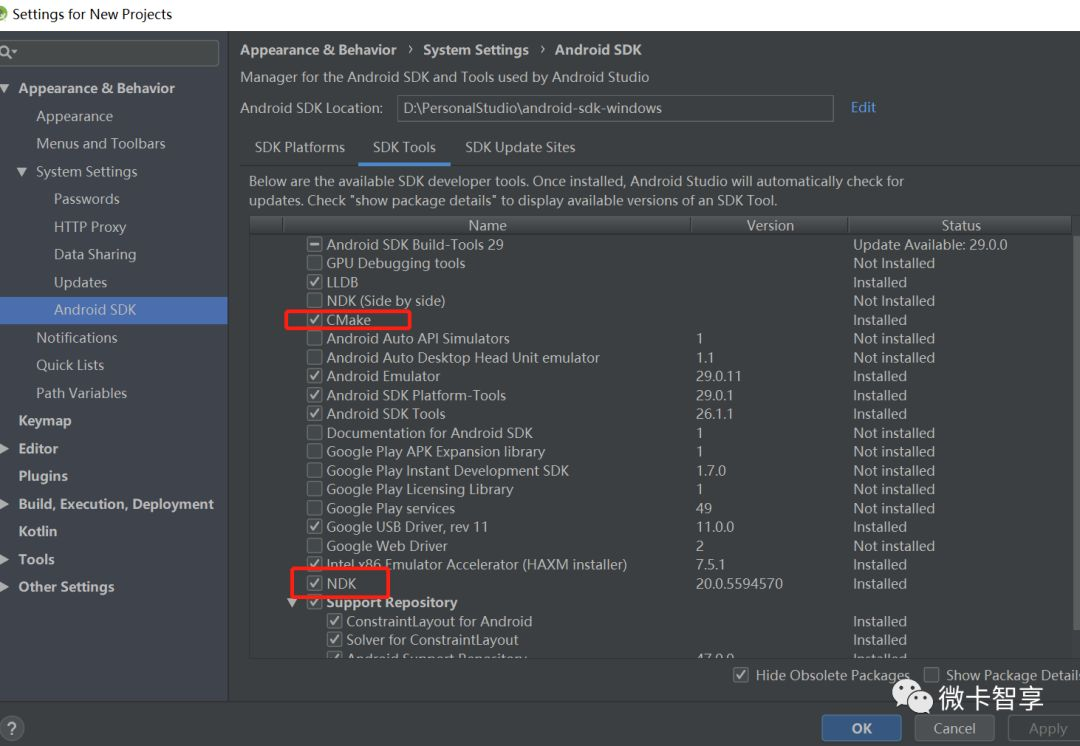Open Menus and Toolbars settings
The height and width of the screenshot is (746, 1080).
point(101,143)
